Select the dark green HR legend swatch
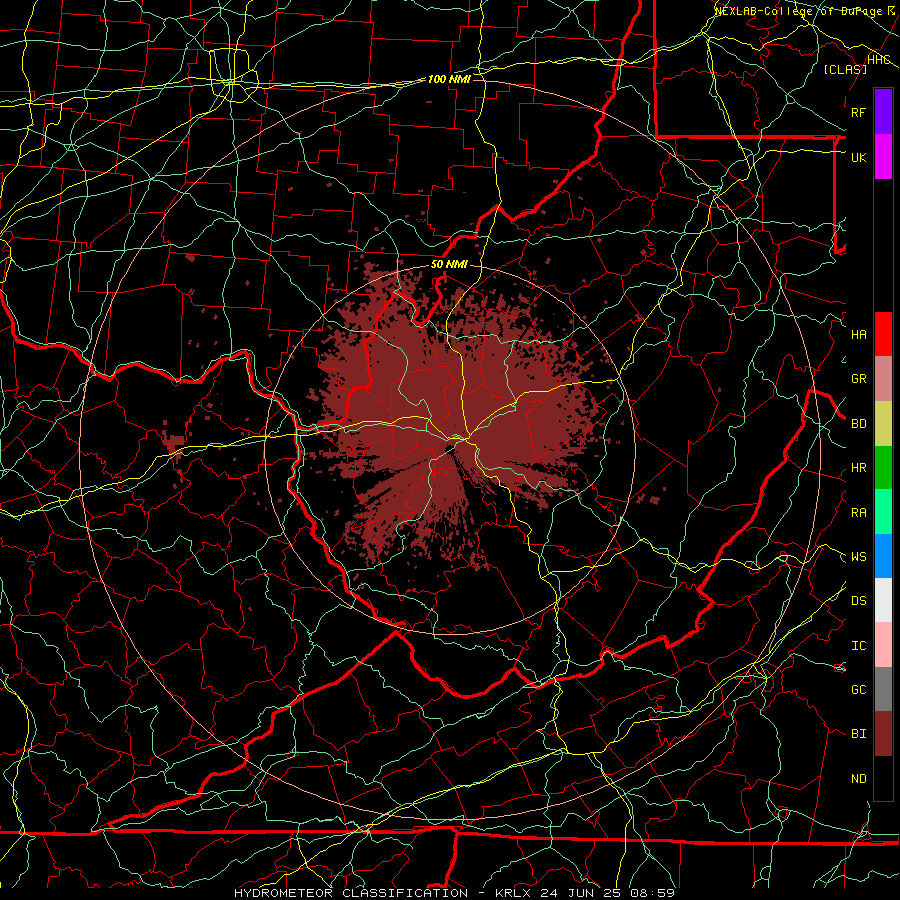The image size is (900, 900). (883, 468)
